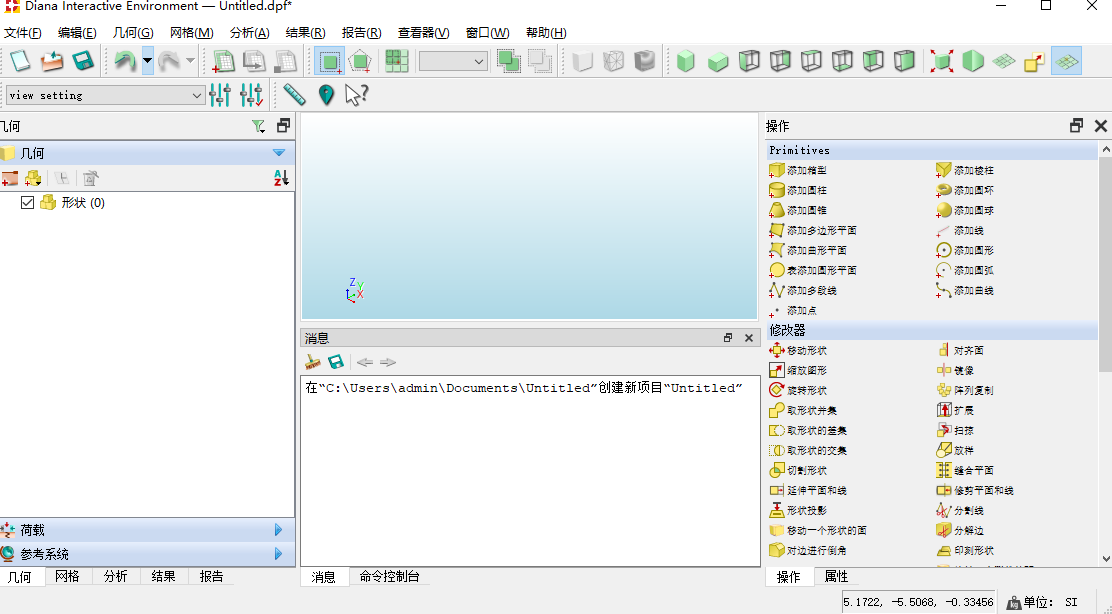1112x614 pixels.
Task: Click the teal location pin icon
Action: pos(326,95)
